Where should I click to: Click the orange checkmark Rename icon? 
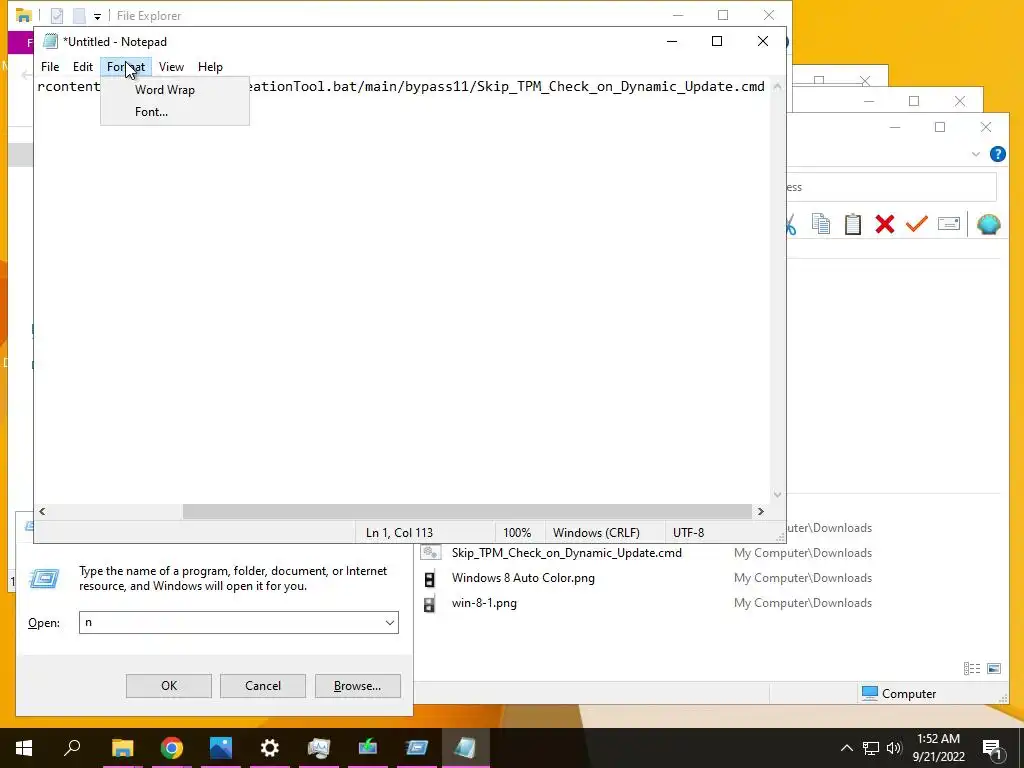pyautogui.click(x=917, y=224)
